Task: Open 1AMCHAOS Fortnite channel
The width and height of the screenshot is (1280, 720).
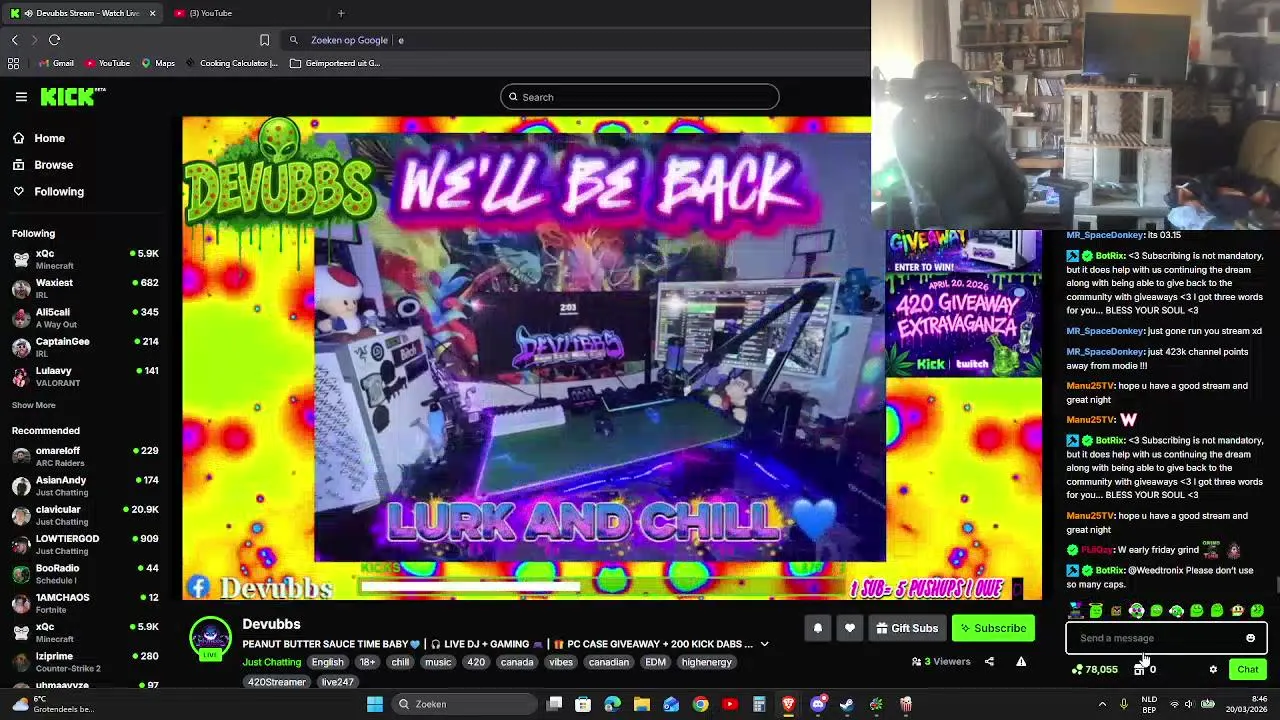Action: [x=85, y=603]
